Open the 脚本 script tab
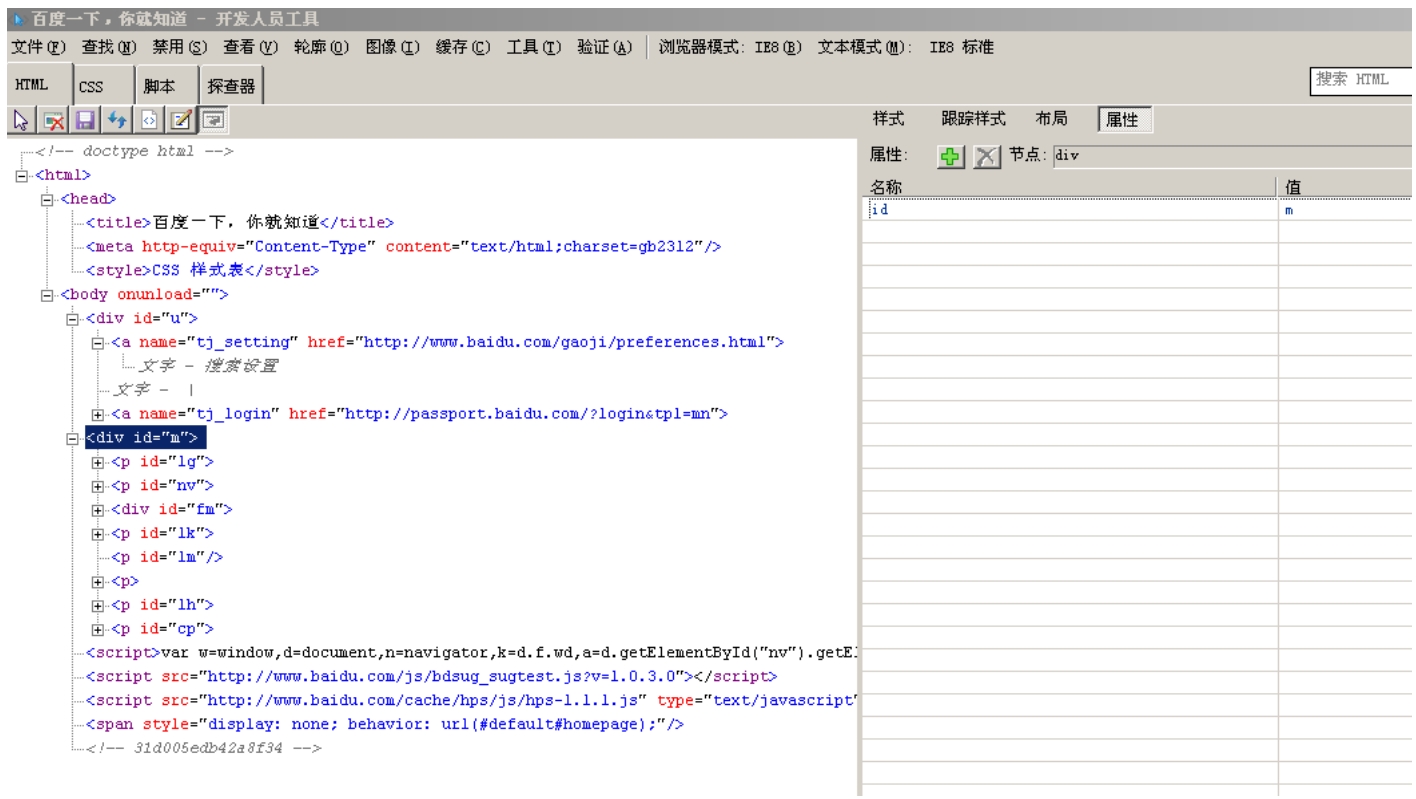 coord(167,87)
